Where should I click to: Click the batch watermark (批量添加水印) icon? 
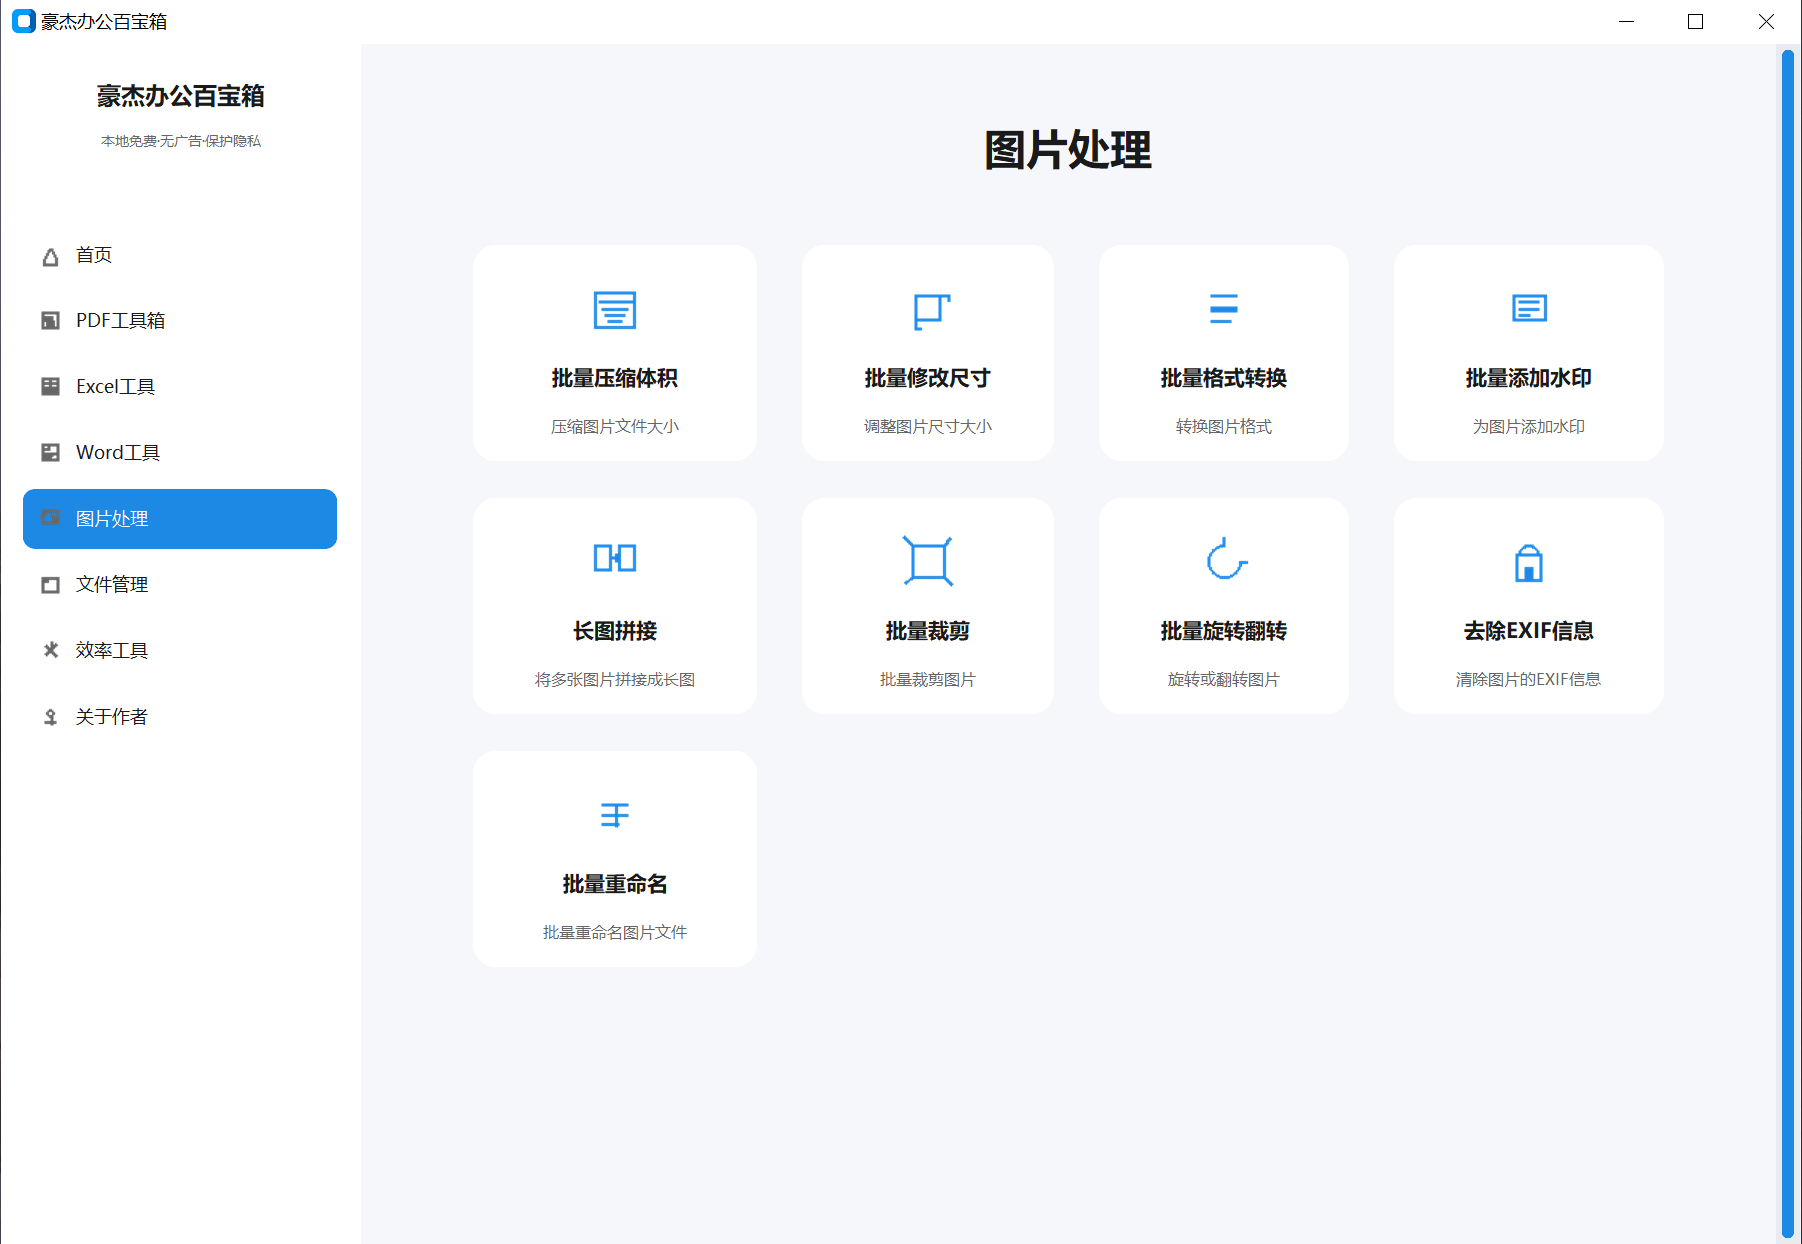pos(1529,308)
